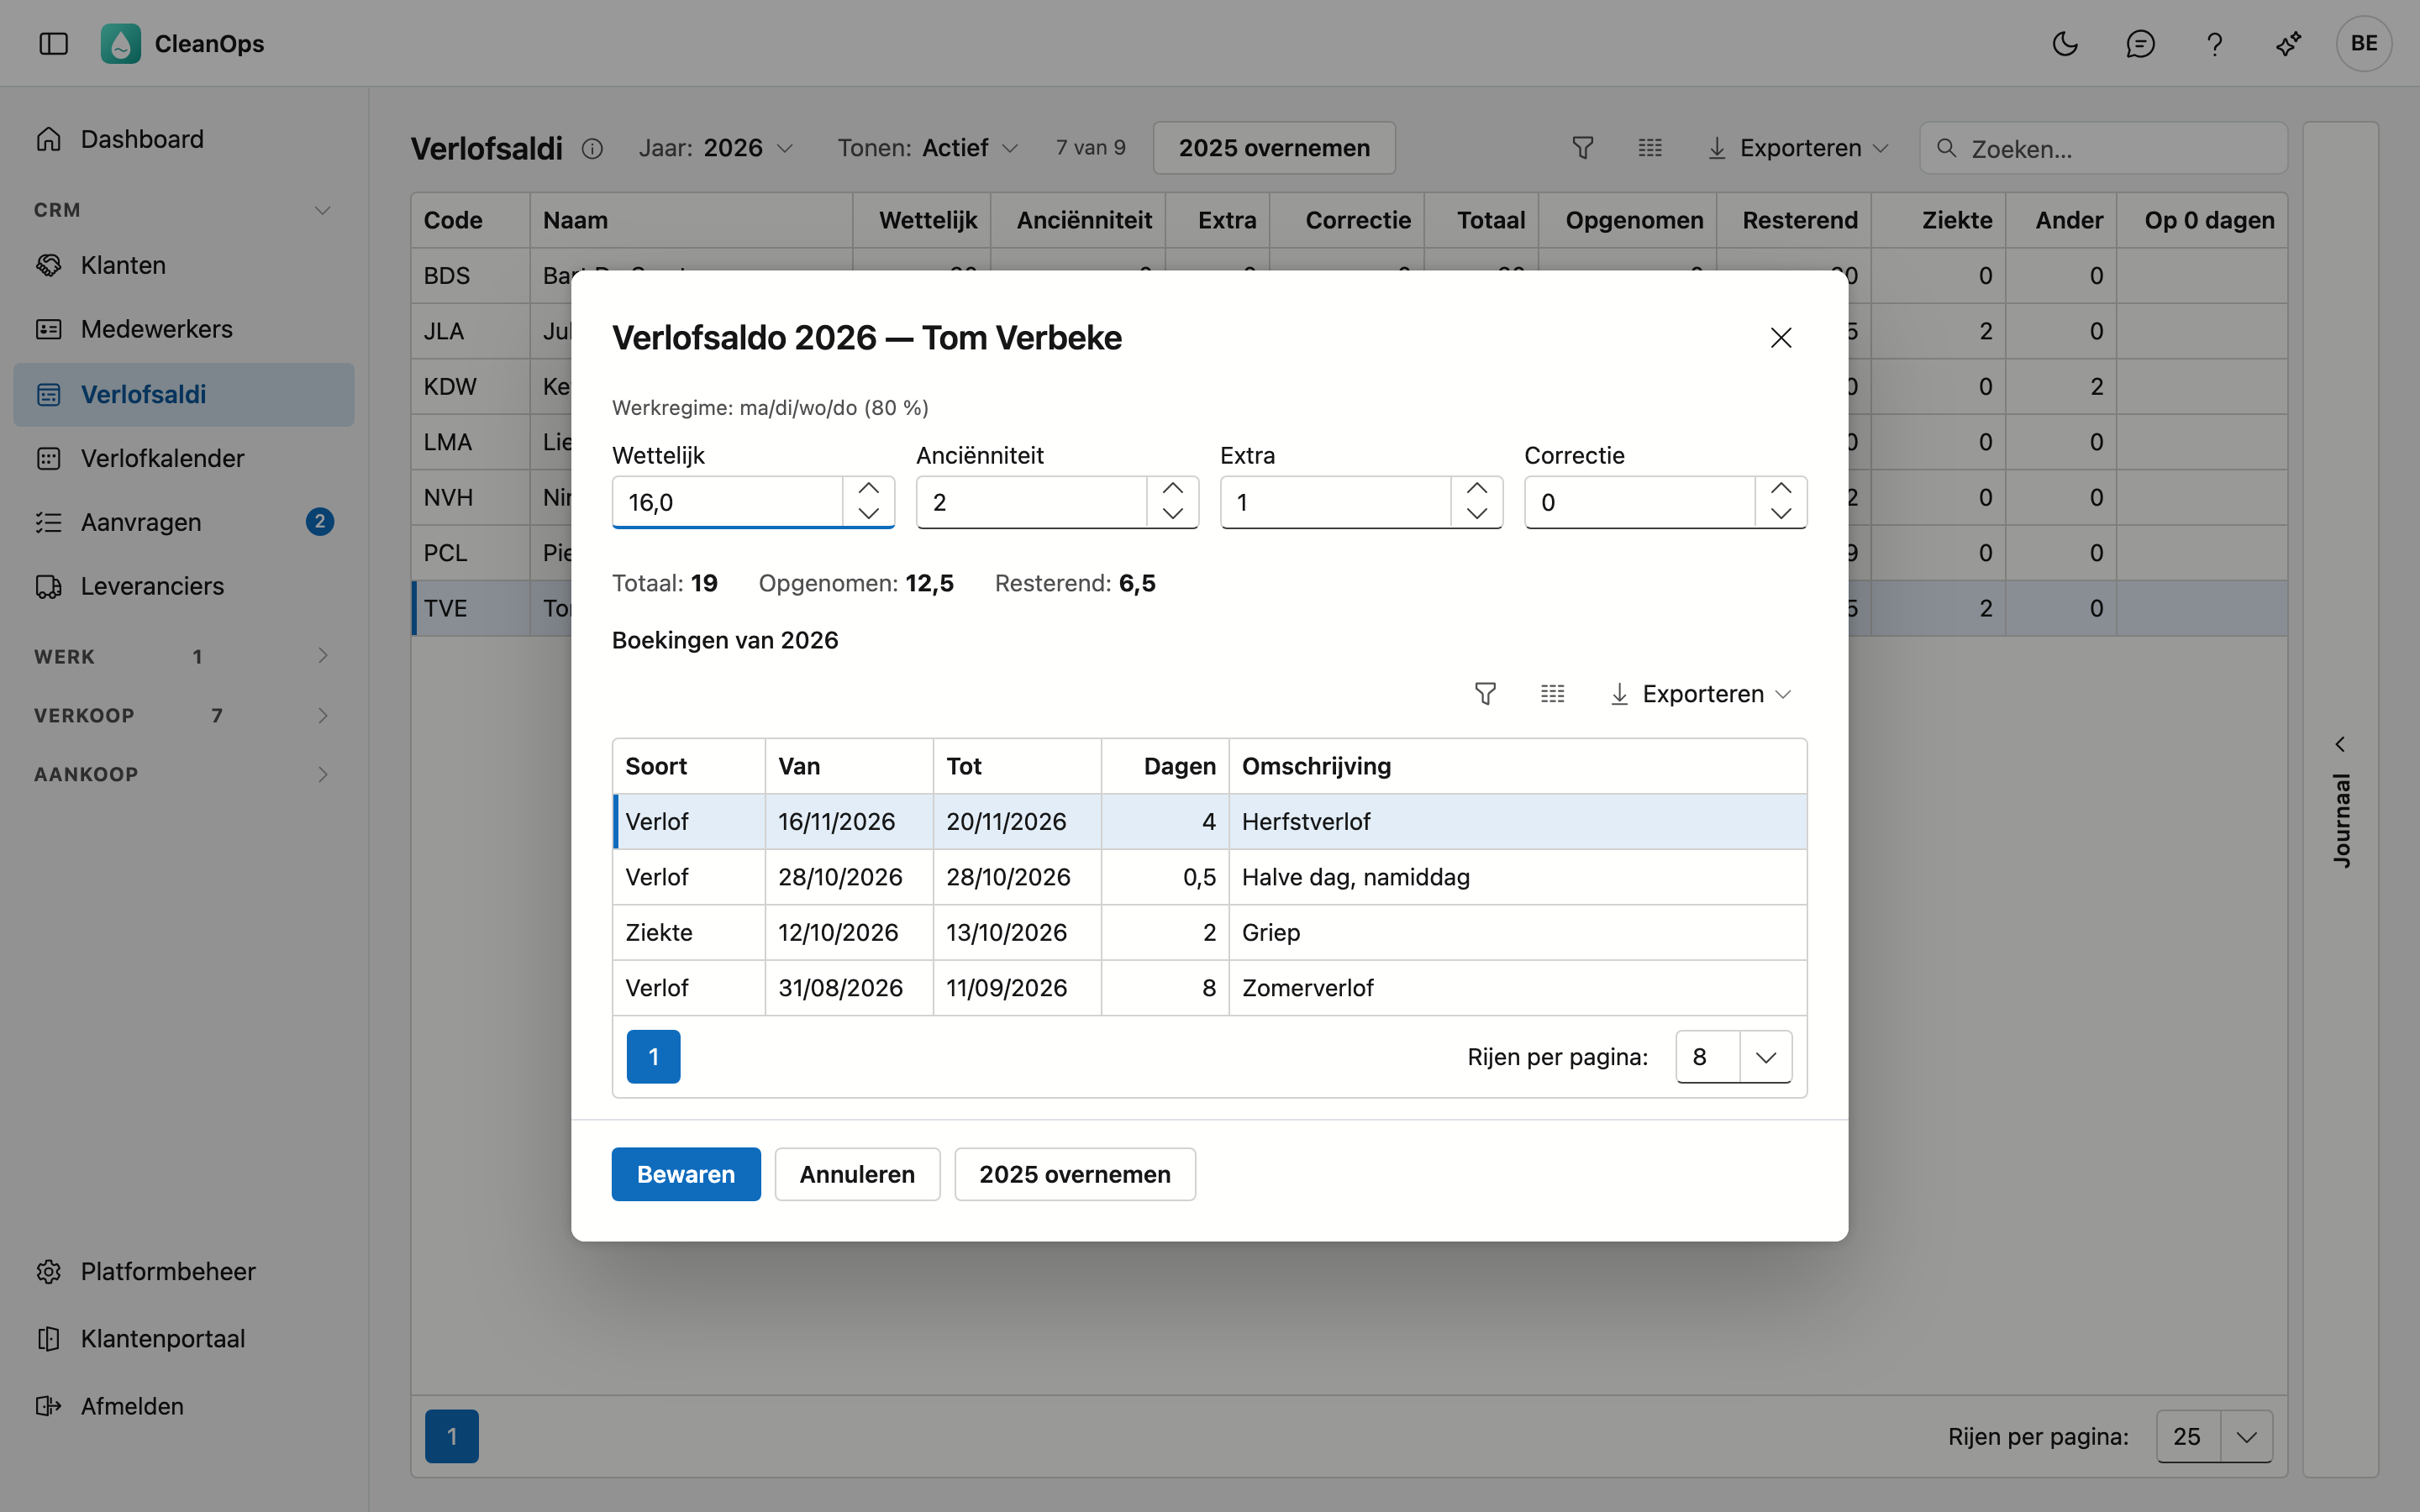Open the Jaar 2026 dropdown
Image resolution: width=2420 pixels, height=1512 pixels.
[x=716, y=148]
